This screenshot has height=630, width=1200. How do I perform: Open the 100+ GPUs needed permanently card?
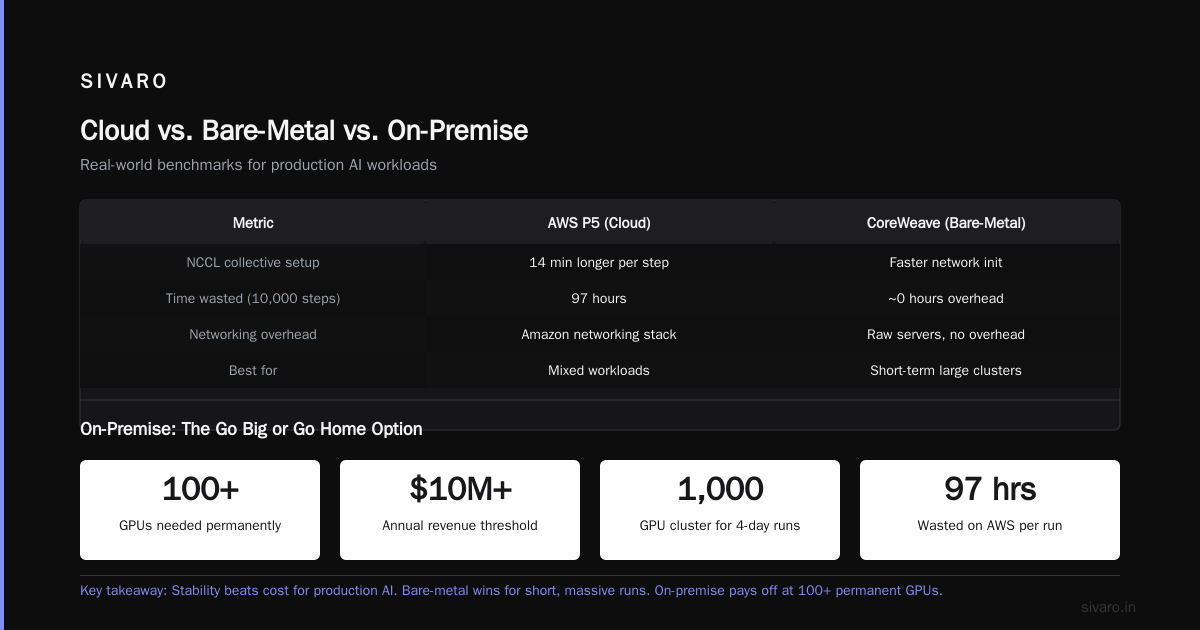pyautogui.click(x=200, y=510)
